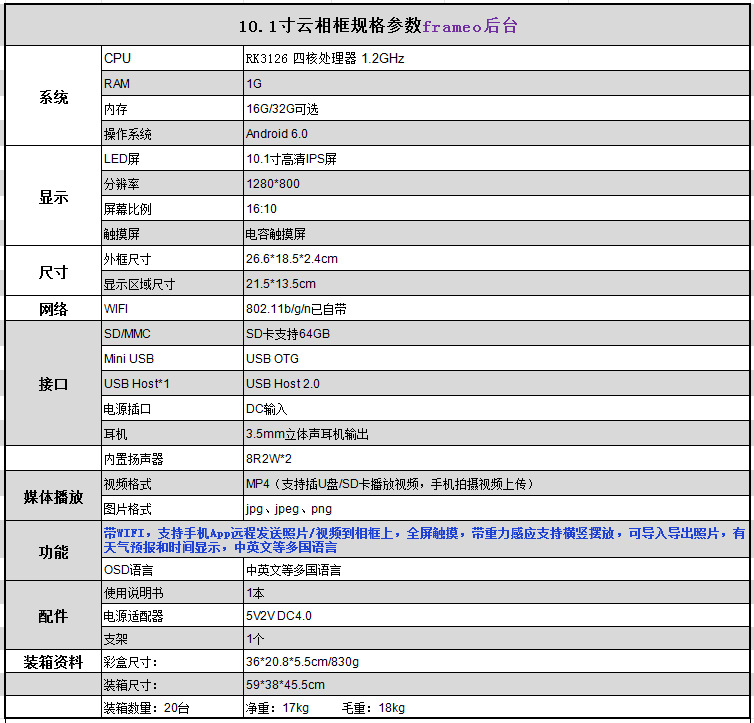Viewport: 754px width, 723px height.
Task: Click the '系统' category cell
Action: point(53,96)
